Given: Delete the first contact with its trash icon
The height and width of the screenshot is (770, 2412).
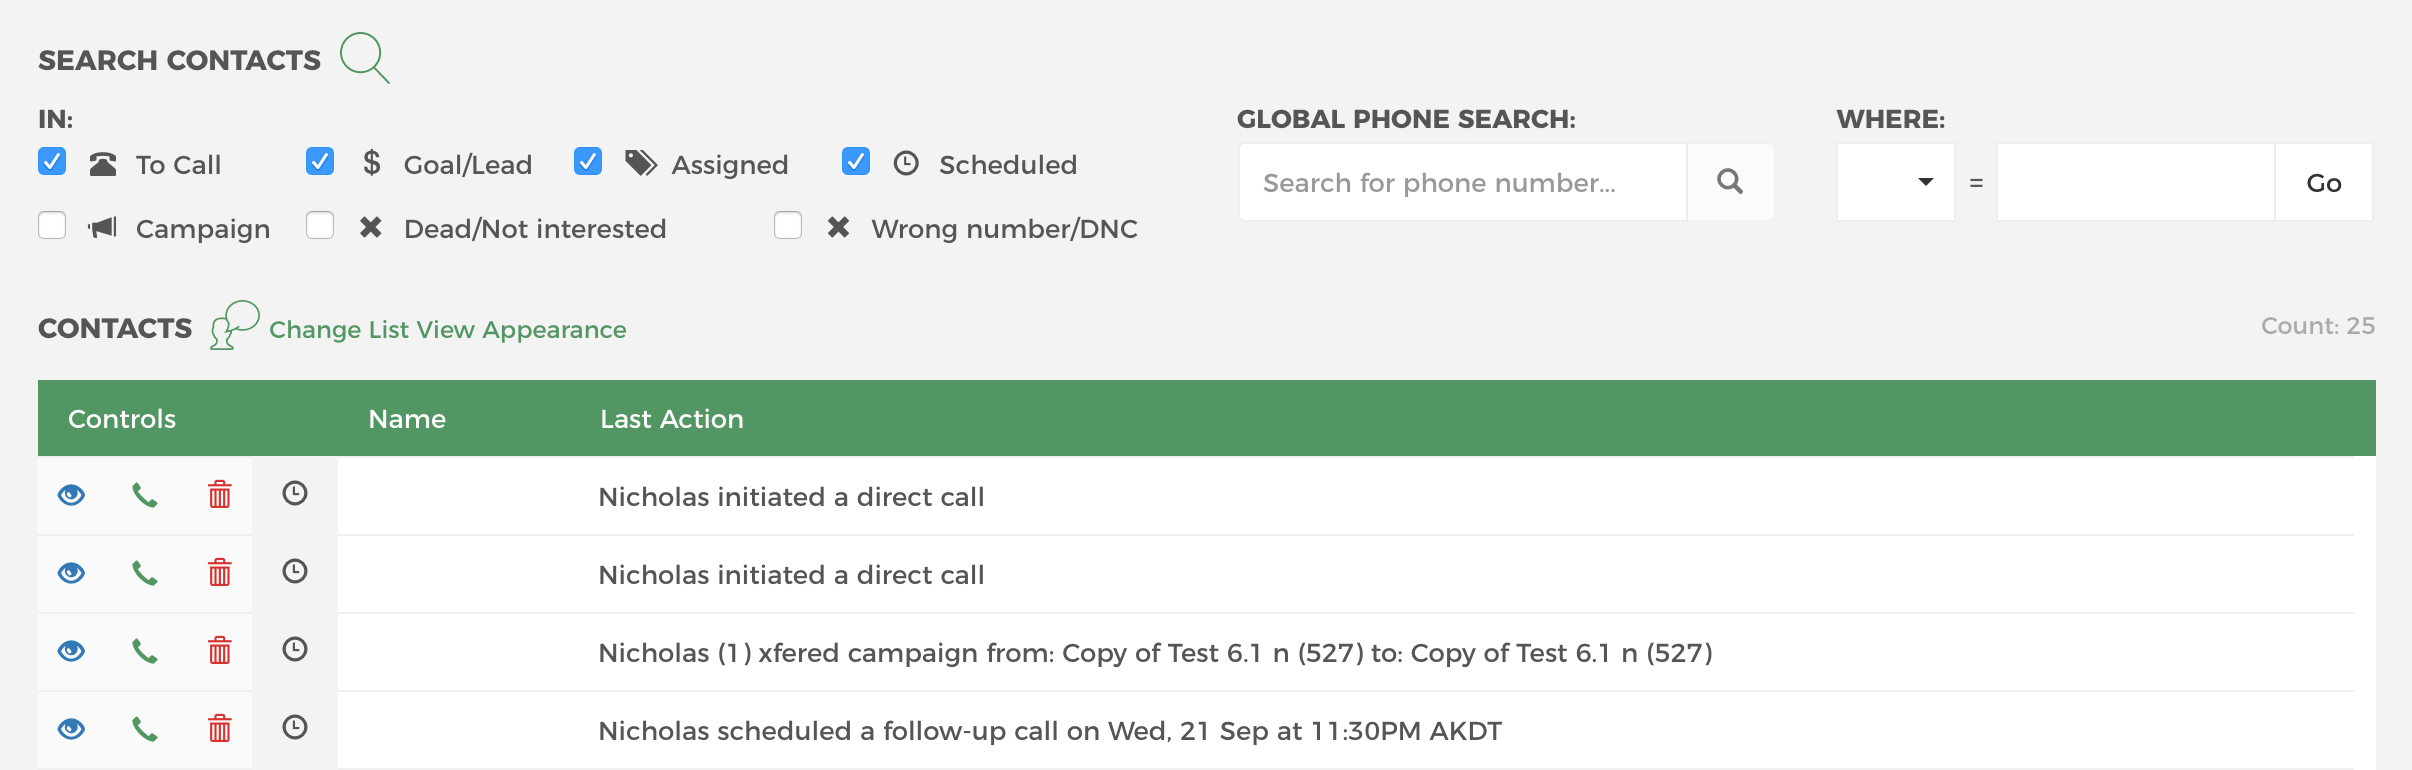Looking at the screenshot, I should point(220,495).
